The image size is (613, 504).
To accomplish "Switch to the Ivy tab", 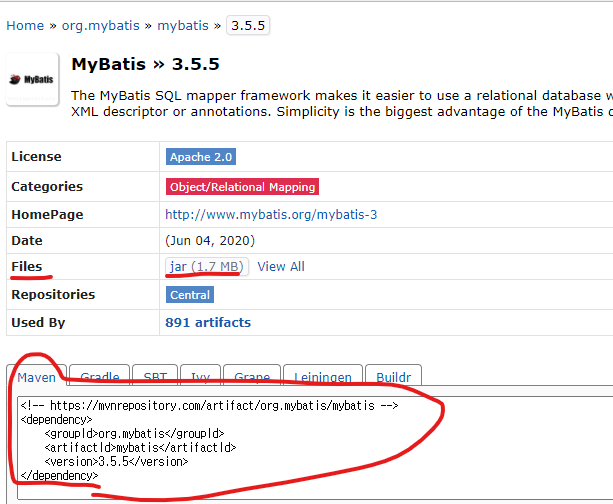I will coord(201,376).
